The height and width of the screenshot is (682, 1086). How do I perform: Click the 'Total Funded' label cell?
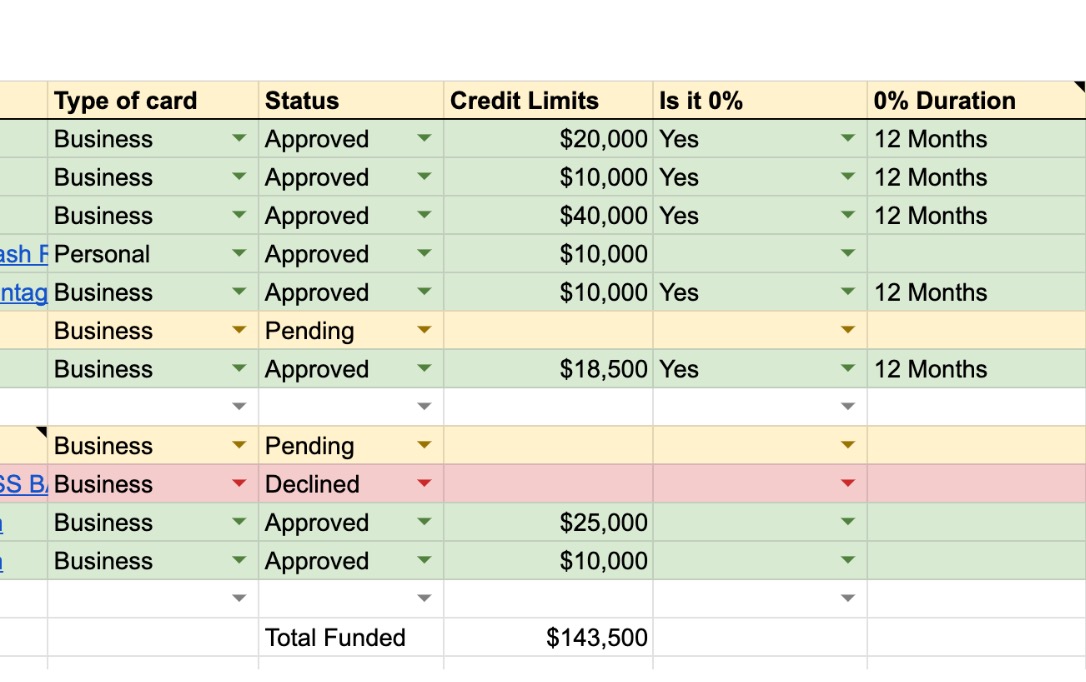coord(350,638)
